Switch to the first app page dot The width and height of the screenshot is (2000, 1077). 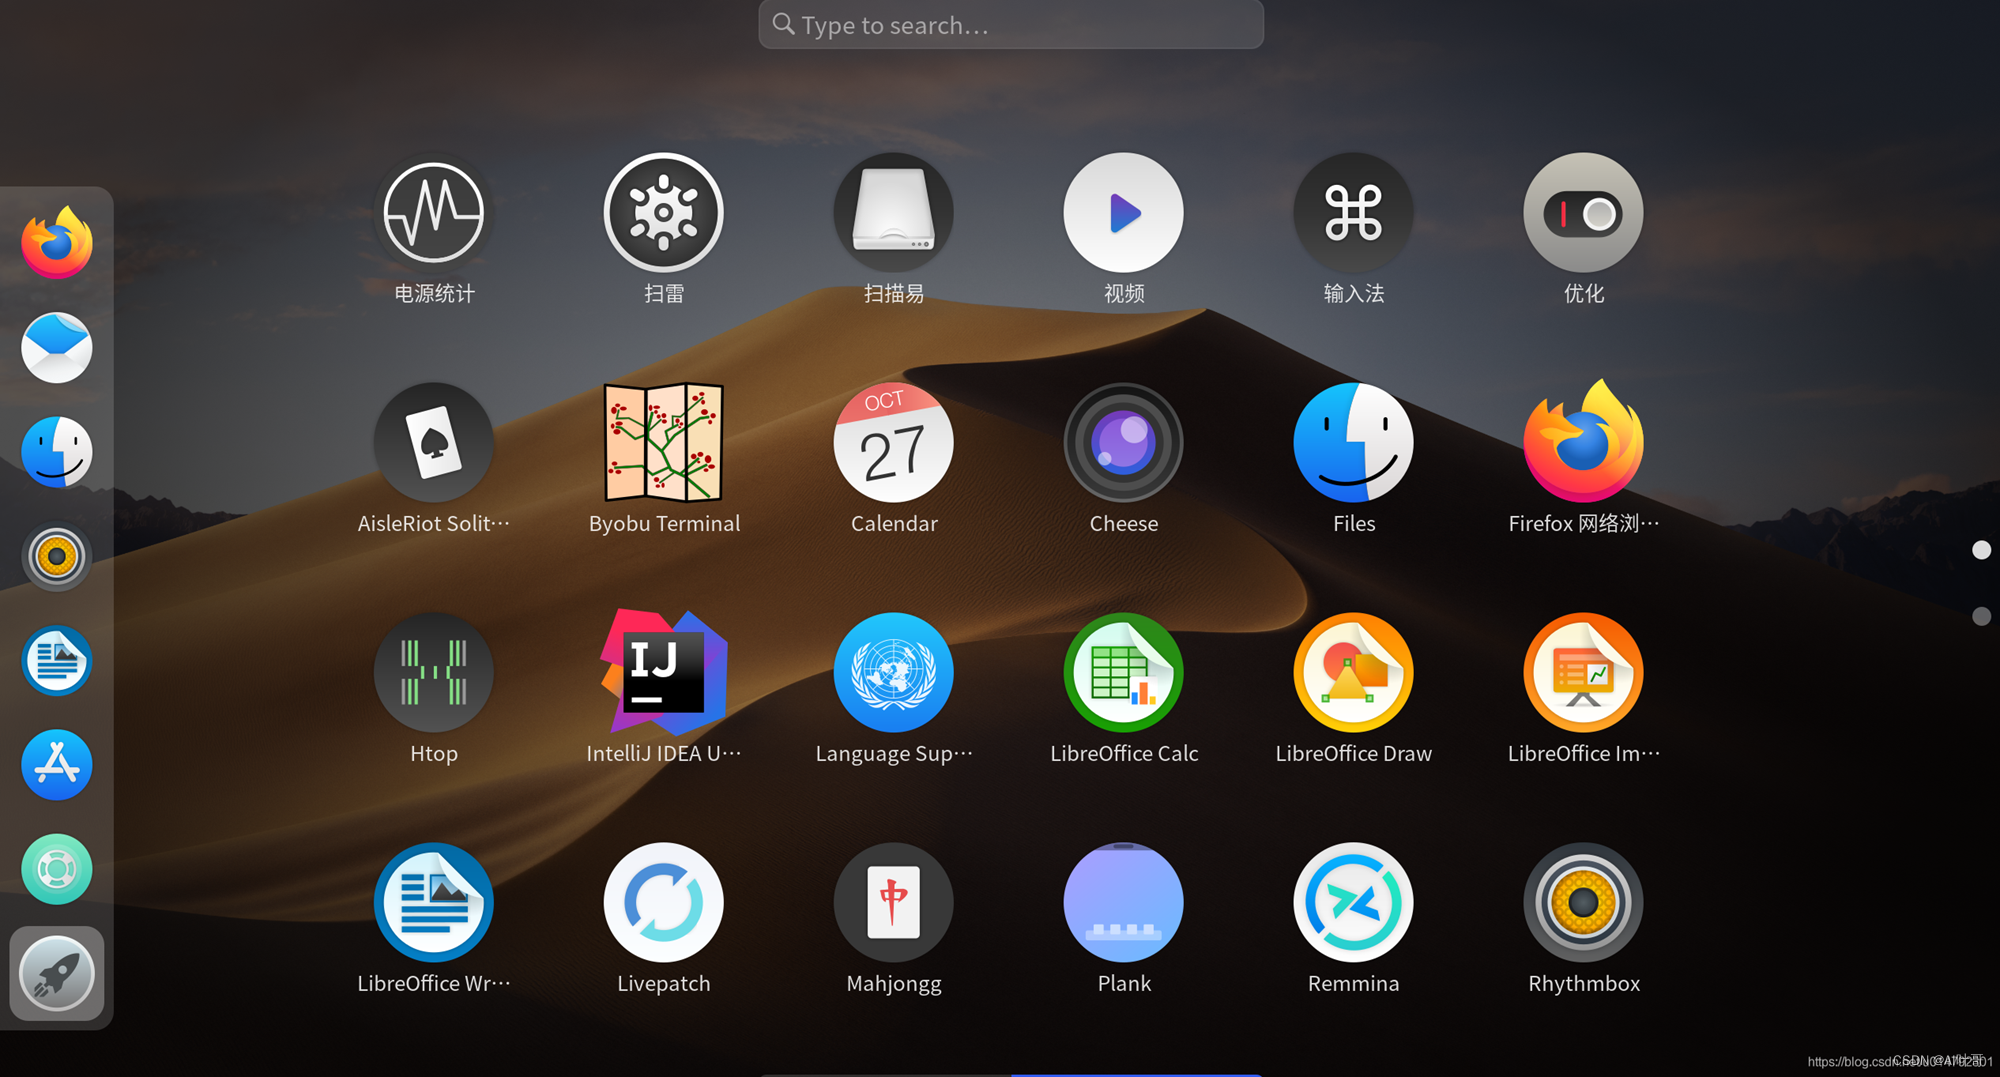click(x=1981, y=550)
